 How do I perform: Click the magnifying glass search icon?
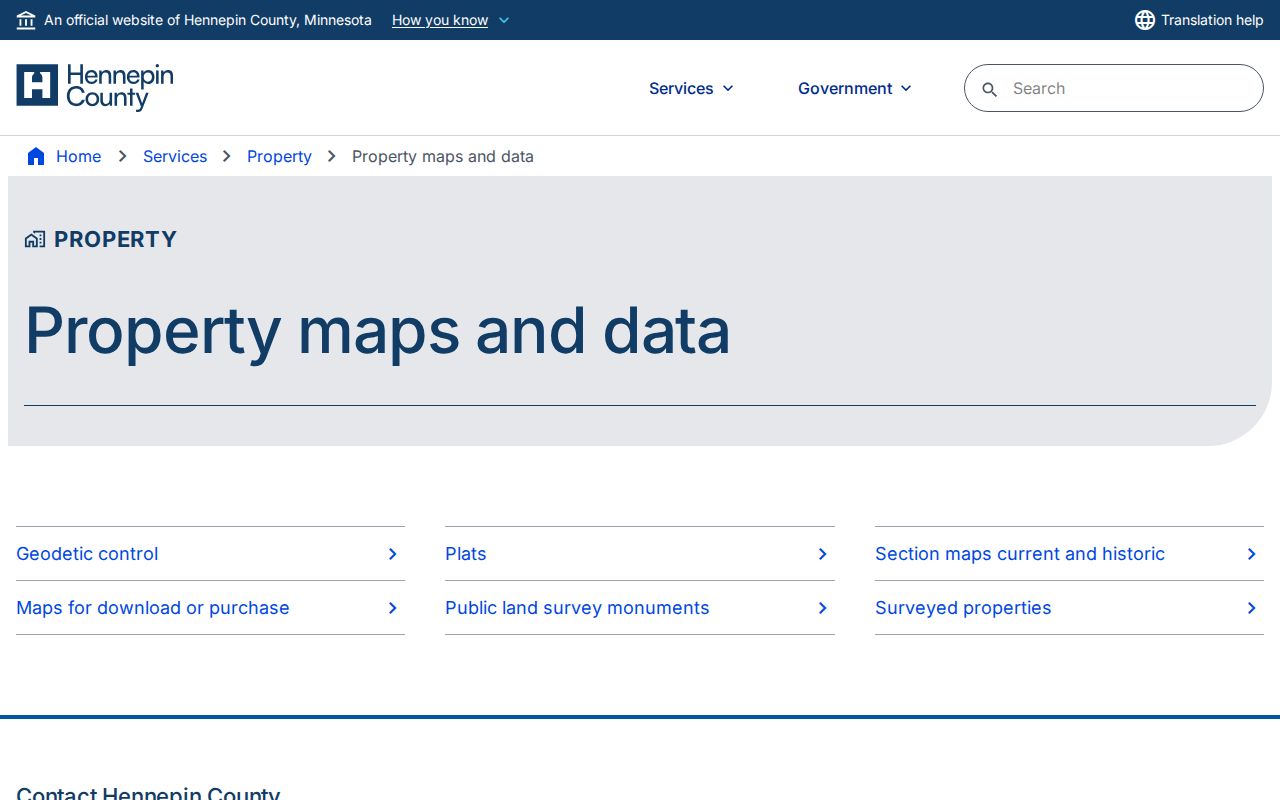(990, 89)
